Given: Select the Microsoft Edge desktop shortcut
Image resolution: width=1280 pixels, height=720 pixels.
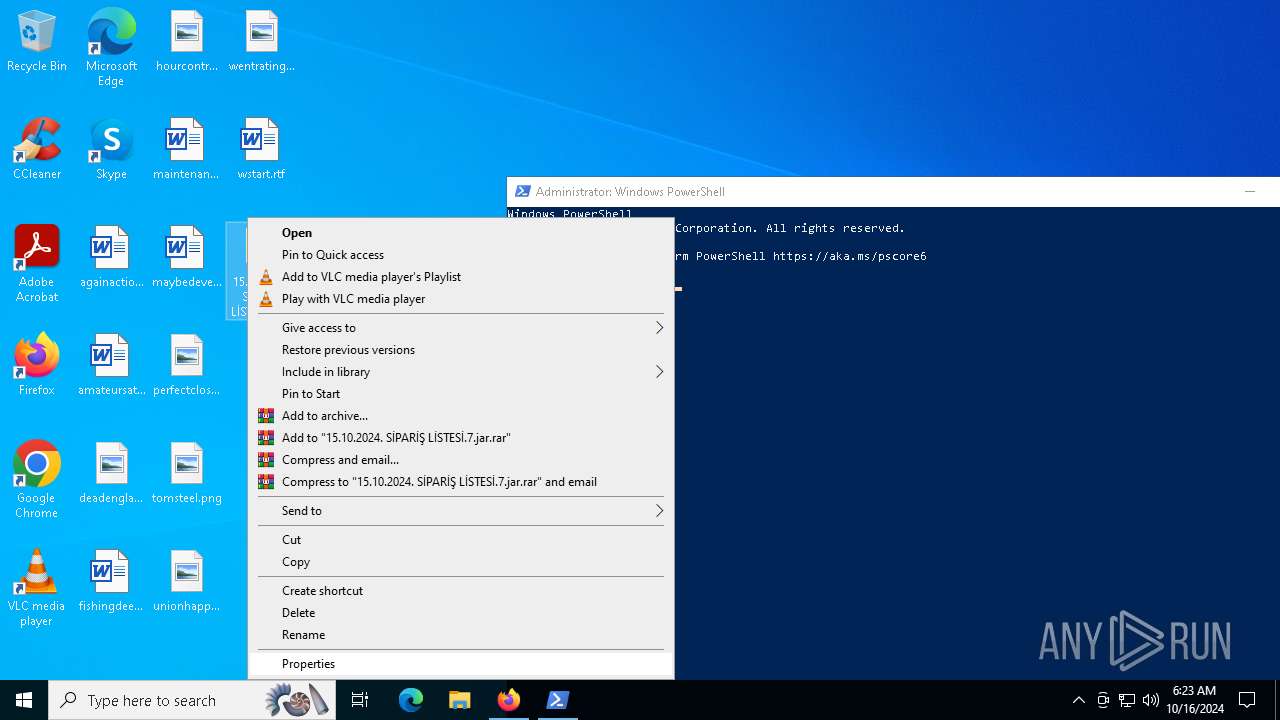Looking at the screenshot, I should [x=111, y=47].
